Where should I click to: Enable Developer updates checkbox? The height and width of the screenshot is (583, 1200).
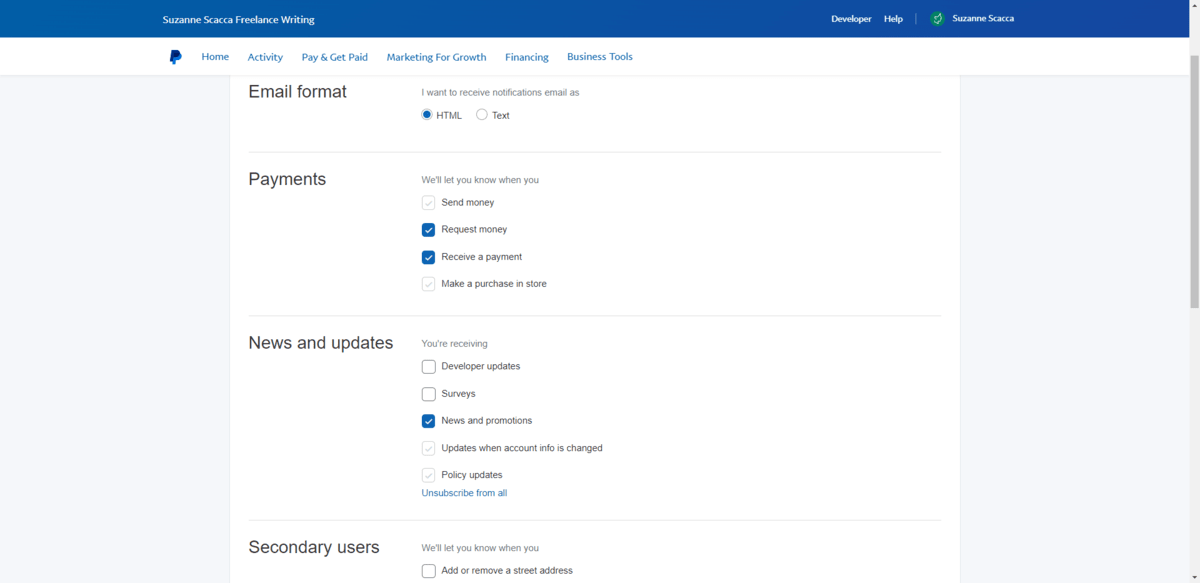point(428,366)
